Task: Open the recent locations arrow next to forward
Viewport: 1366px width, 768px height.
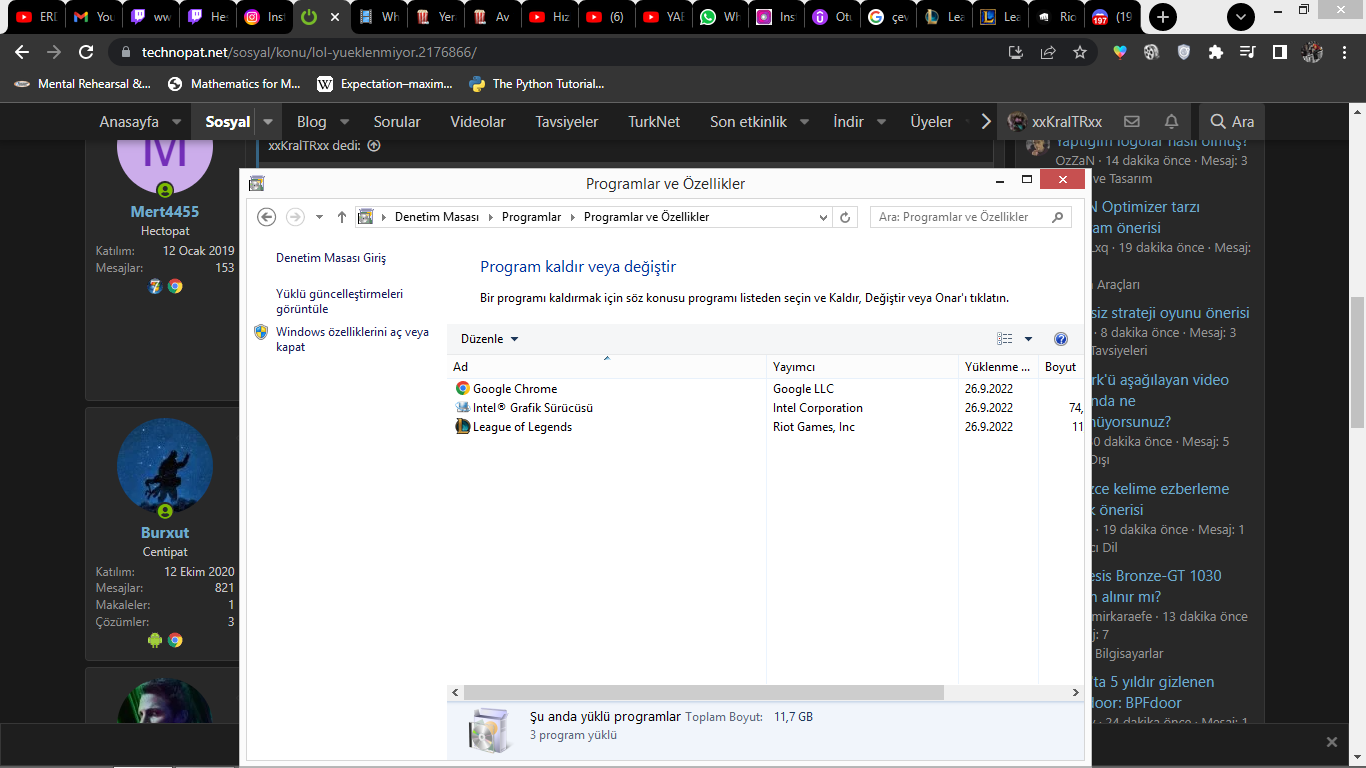Action: tap(319, 217)
